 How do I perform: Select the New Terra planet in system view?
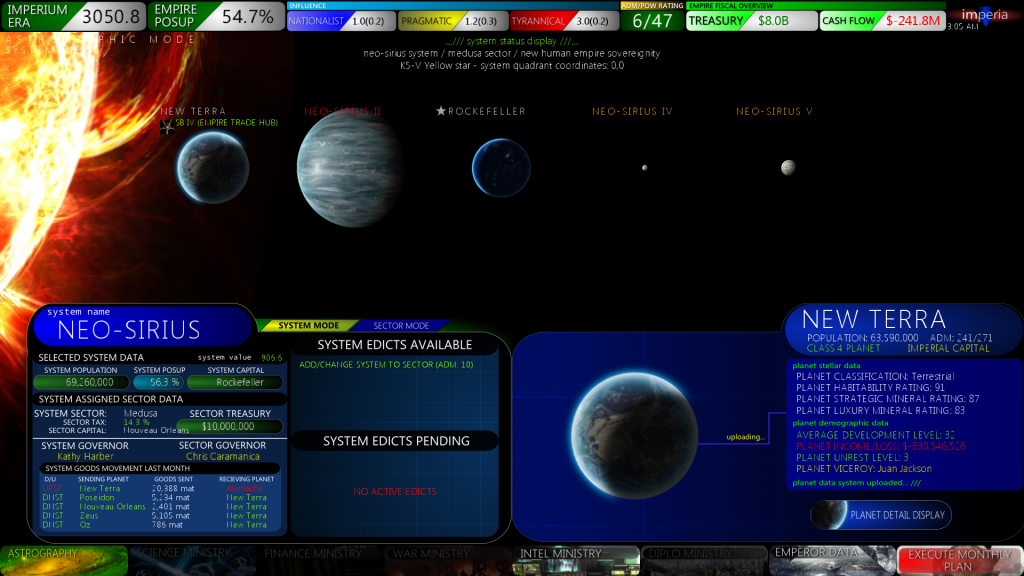(213, 168)
